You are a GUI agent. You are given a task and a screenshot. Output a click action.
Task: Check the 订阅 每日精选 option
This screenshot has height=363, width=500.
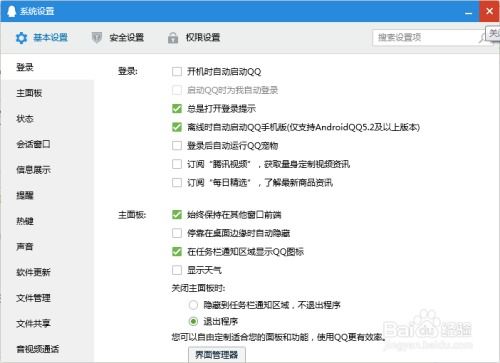pos(177,182)
